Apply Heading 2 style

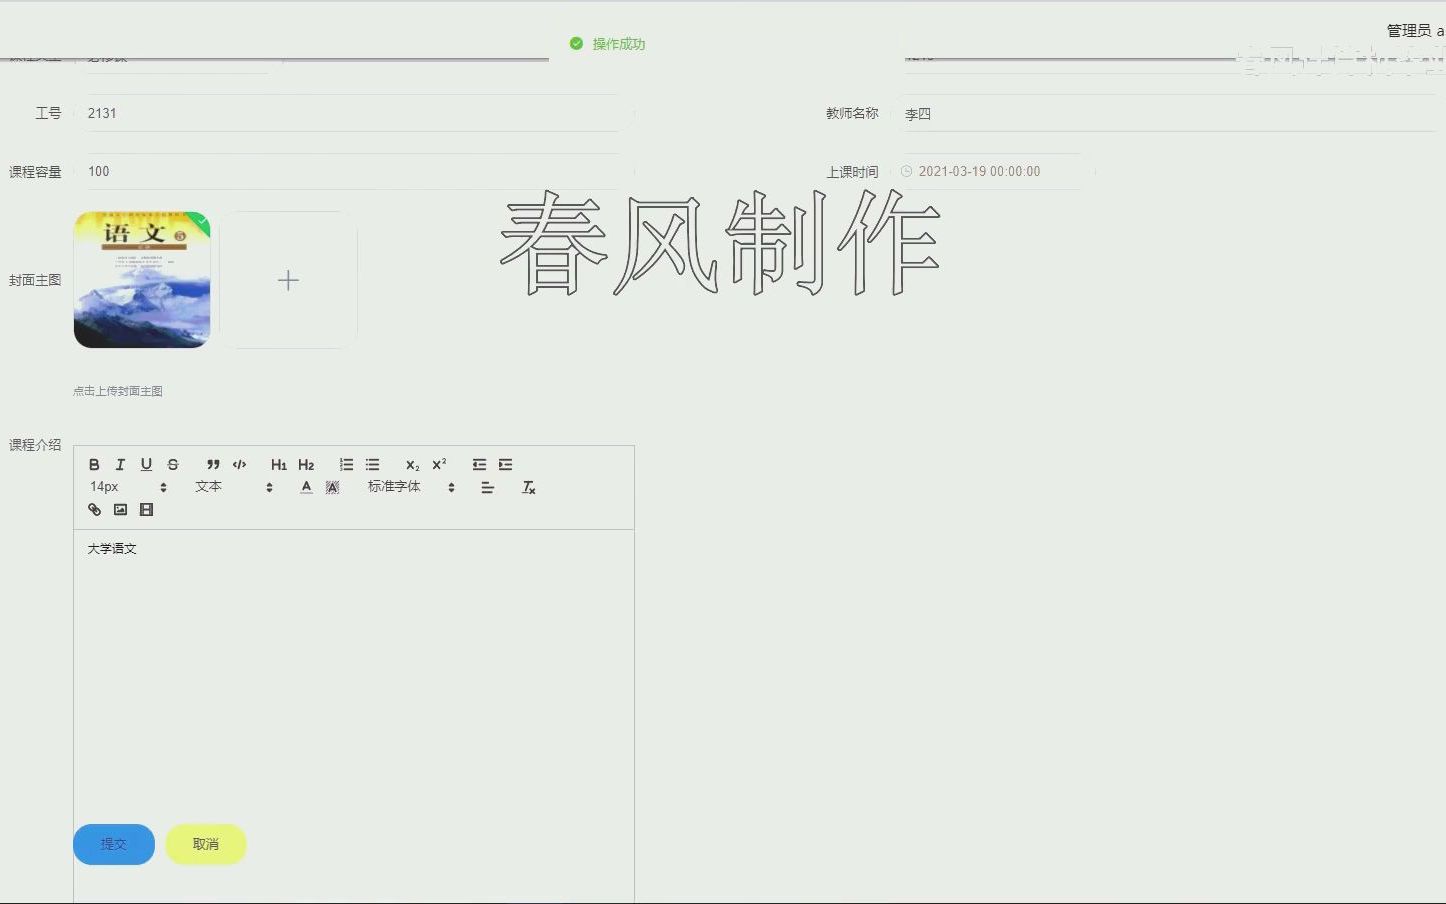[x=306, y=464]
